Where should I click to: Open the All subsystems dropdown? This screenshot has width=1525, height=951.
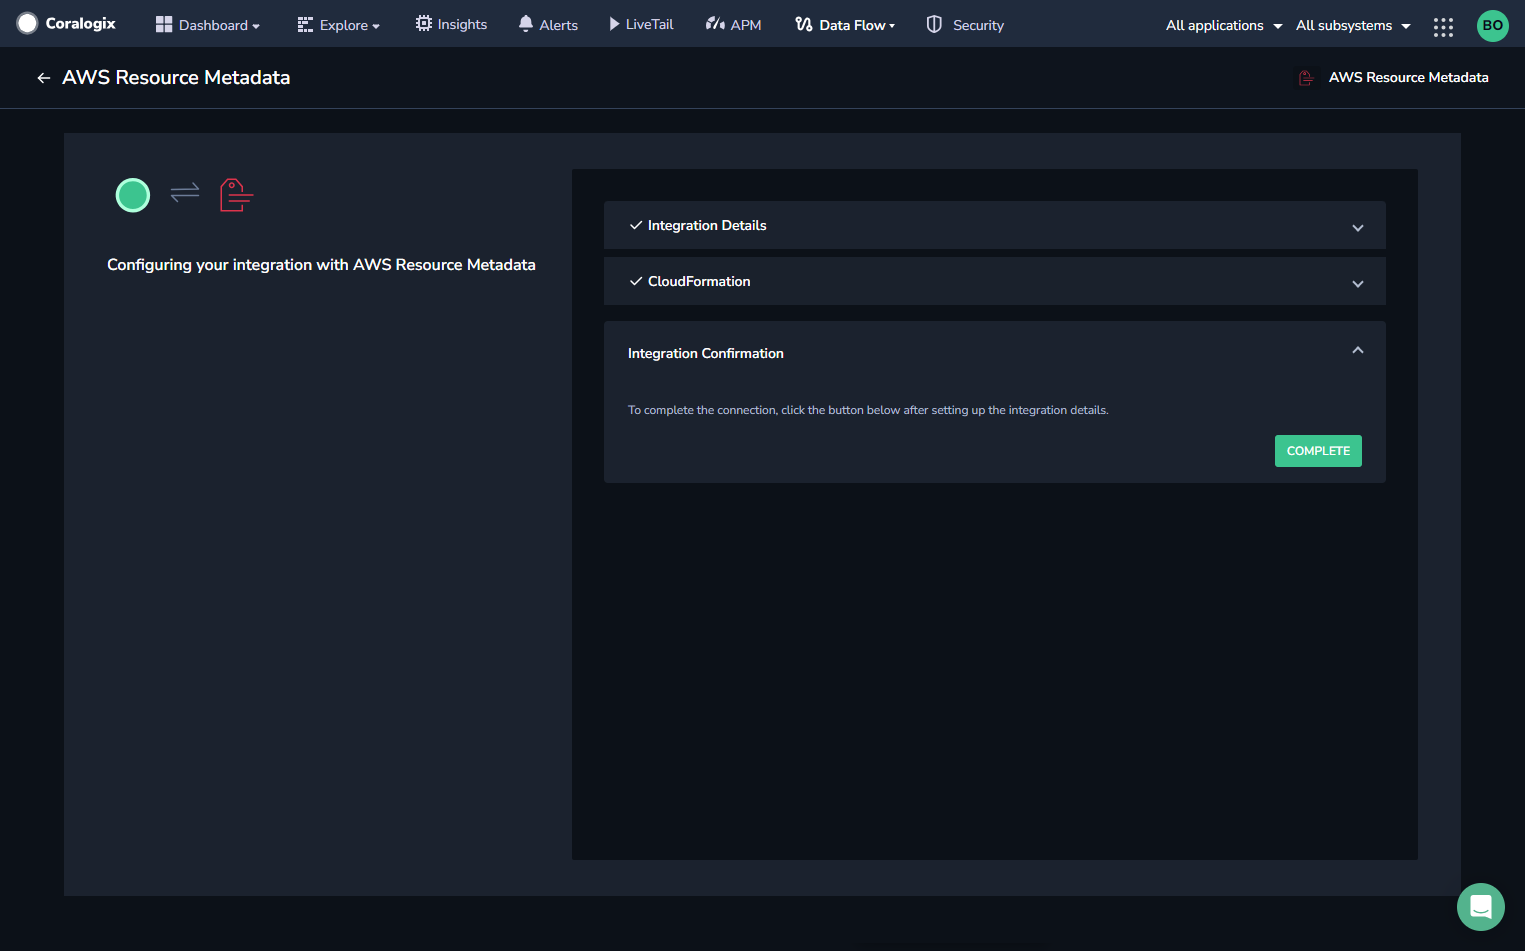click(x=1353, y=25)
